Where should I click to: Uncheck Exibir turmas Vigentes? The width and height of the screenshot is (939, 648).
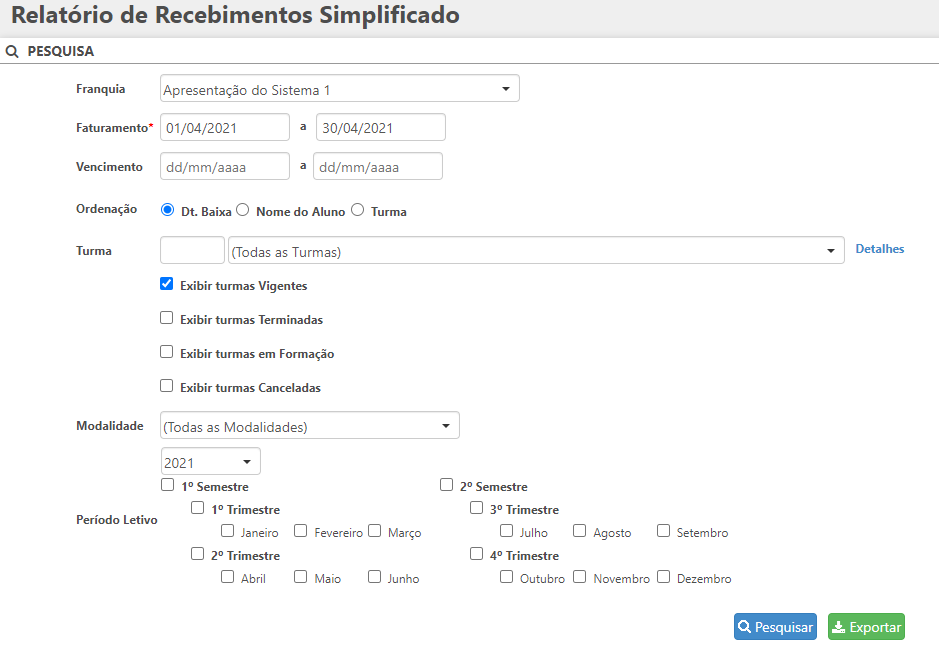click(167, 284)
